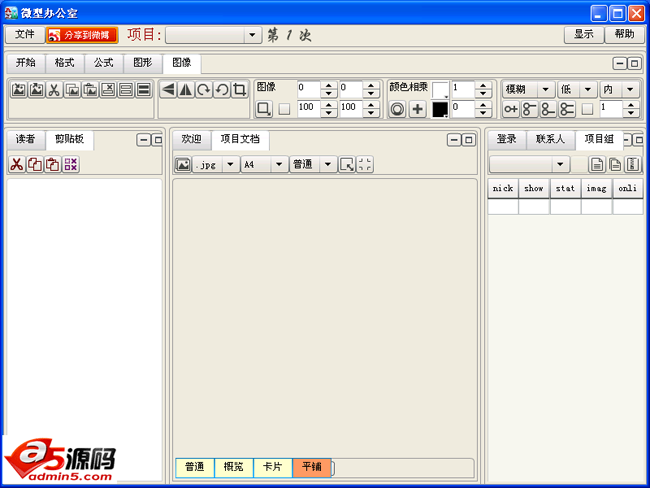Click the node icon with double lines

567,109
